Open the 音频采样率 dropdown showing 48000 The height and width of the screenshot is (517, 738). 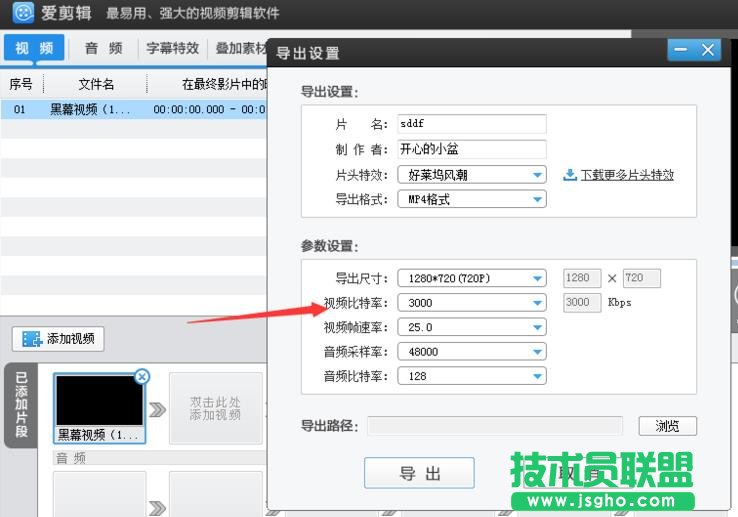[x=472, y=352]
